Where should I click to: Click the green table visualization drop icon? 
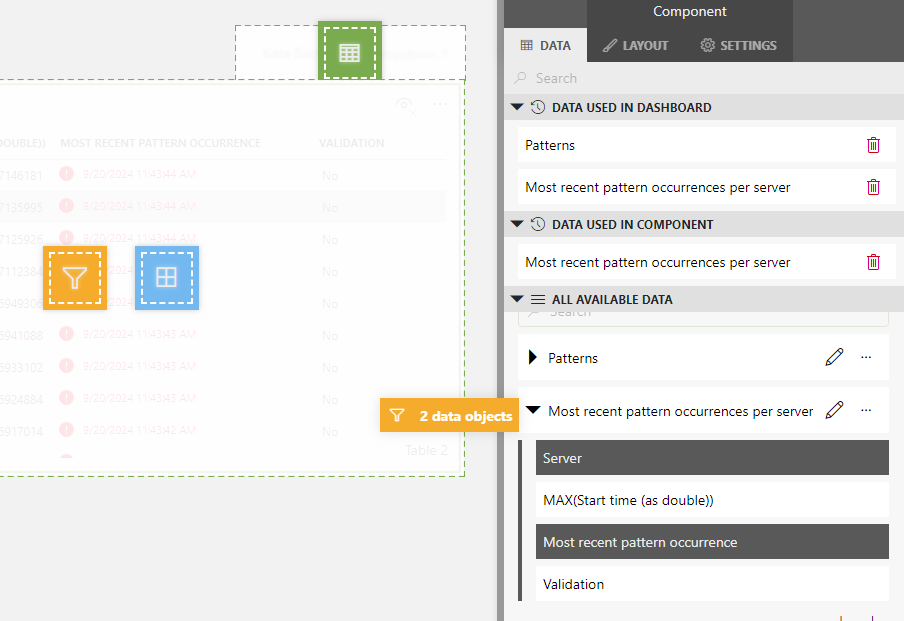(349, 52)
